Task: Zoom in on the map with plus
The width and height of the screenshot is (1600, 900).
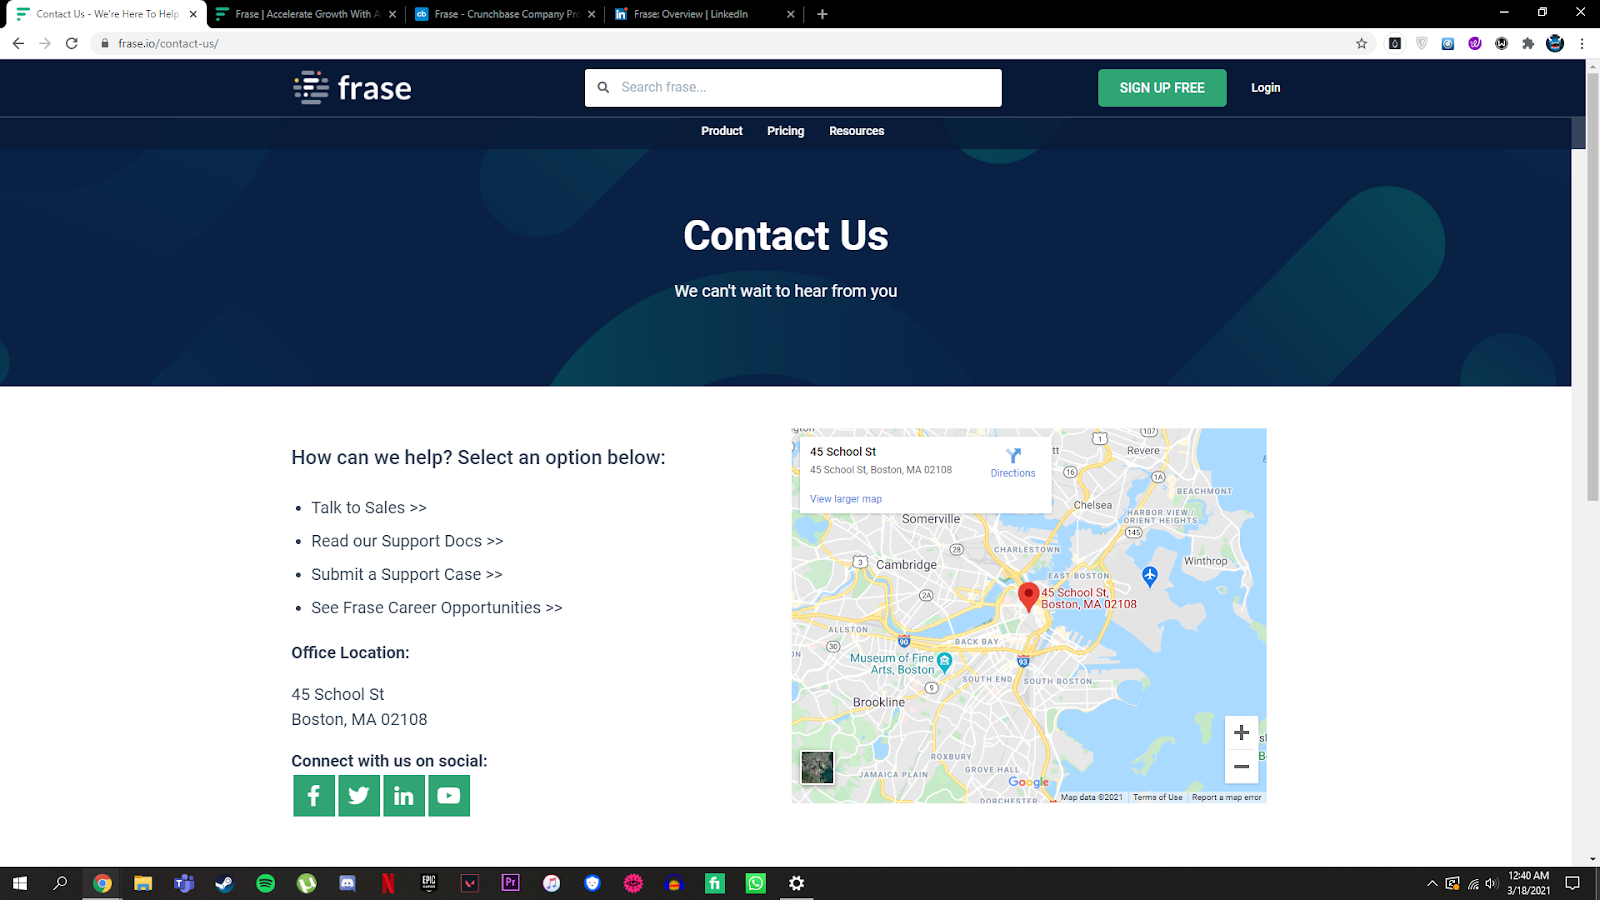Action: coord(1241,733)
